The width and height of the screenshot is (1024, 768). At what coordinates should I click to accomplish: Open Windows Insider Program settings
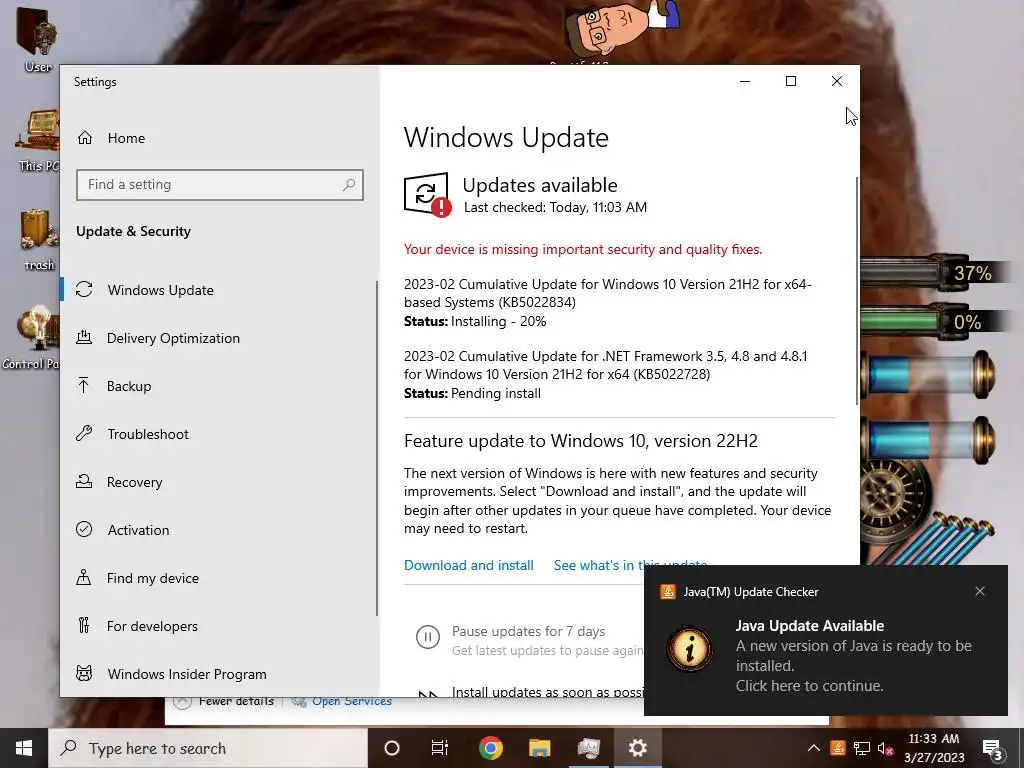(187, 674)
